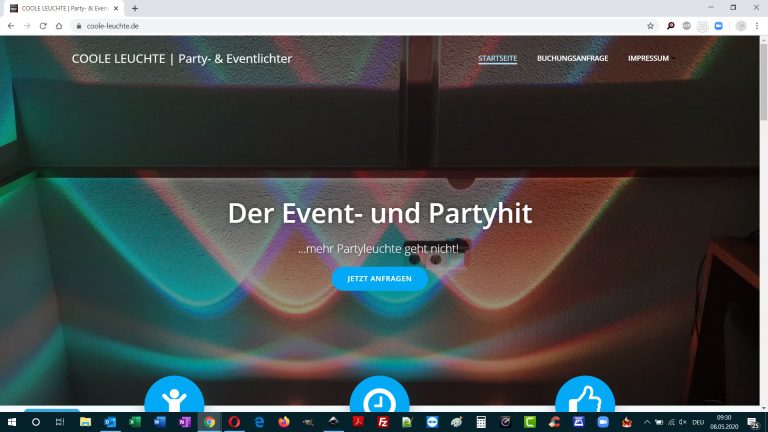Open Cortana search circle
Screen dimensions: 768x432
[x=35, y=422]
